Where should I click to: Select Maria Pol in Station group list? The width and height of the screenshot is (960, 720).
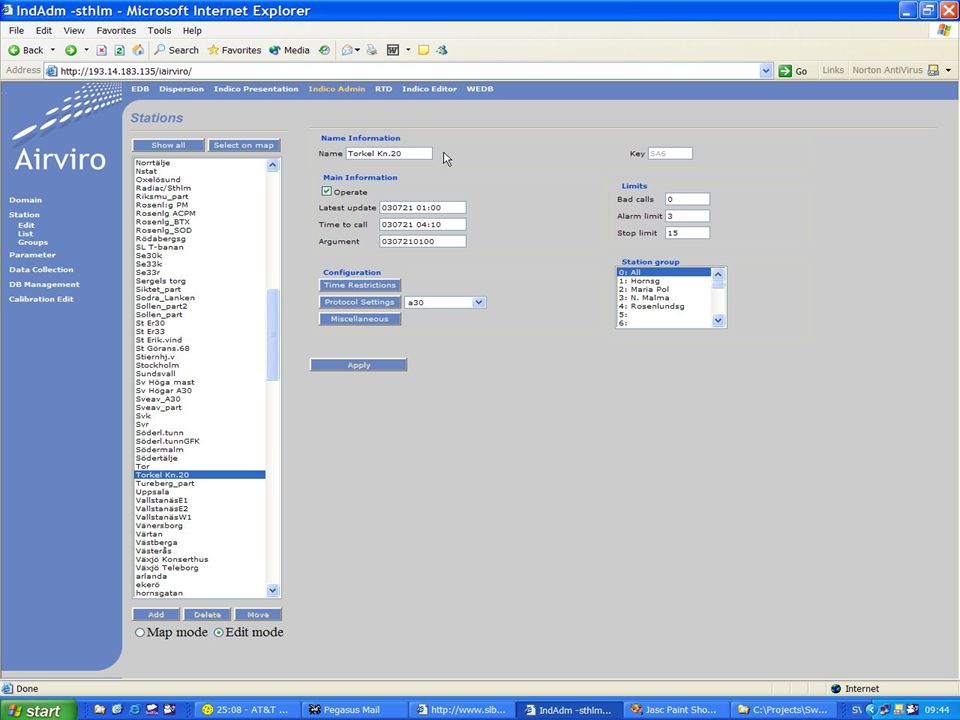click(x=664, y=290)
